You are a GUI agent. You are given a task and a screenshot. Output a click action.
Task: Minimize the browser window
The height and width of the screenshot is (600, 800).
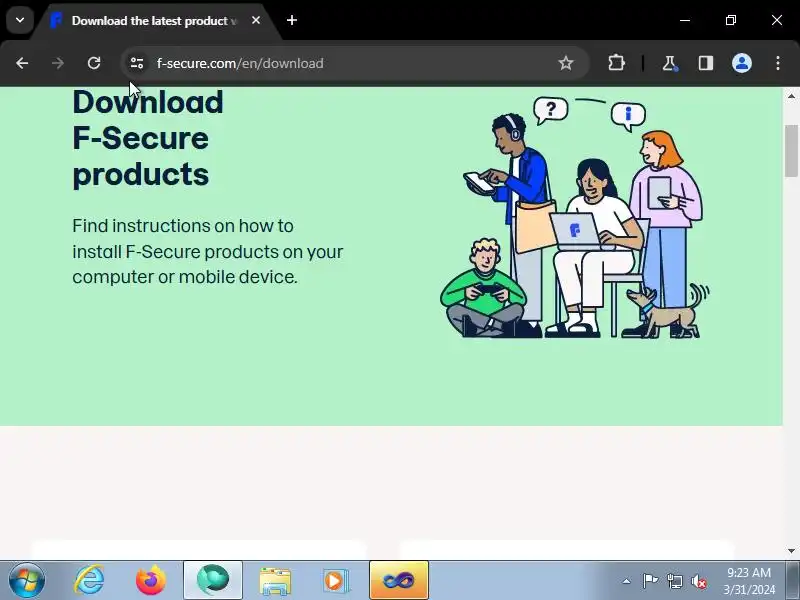(685, 20)
